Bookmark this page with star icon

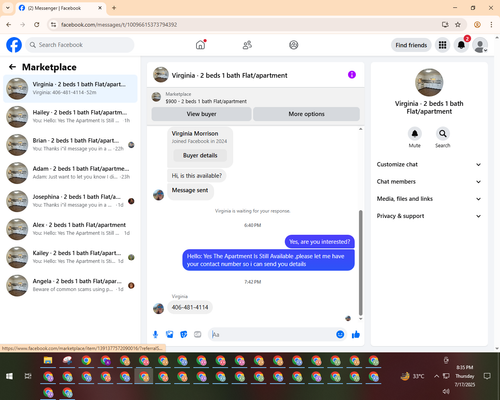[458, 24]
